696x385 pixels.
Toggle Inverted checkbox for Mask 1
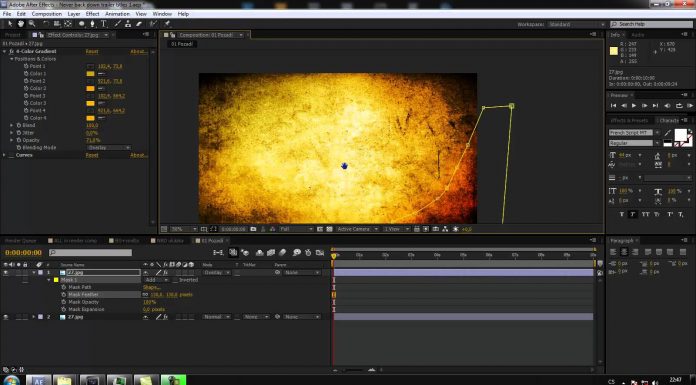(x=175, y=280)
